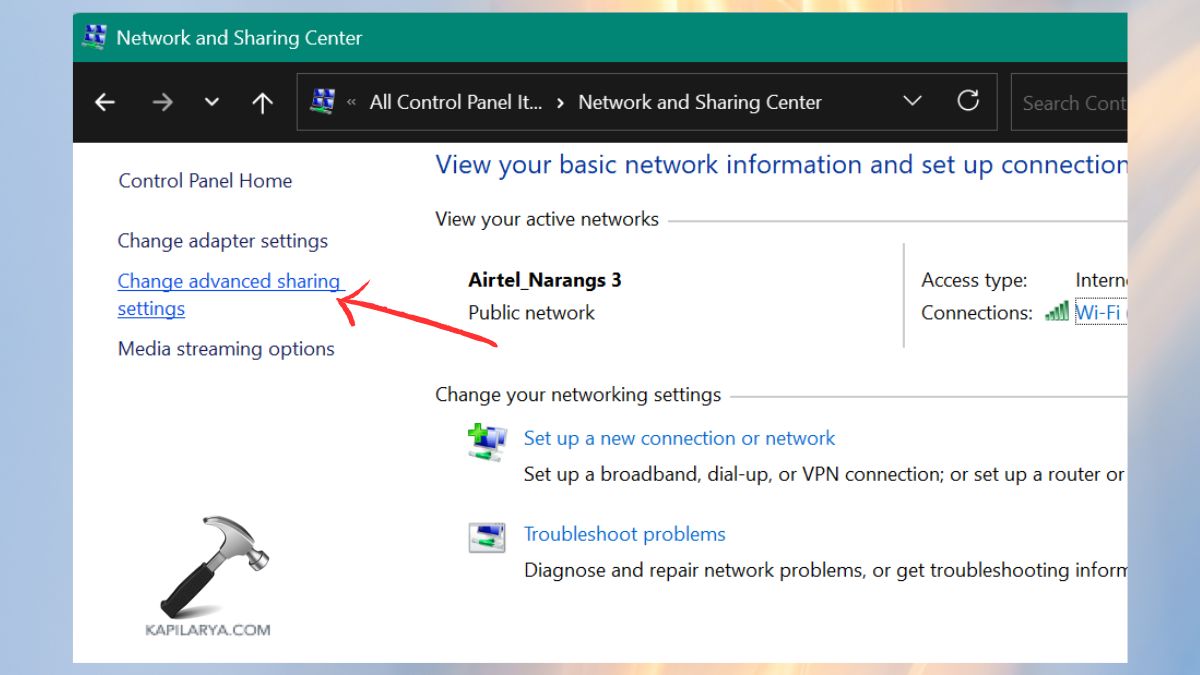This screenshot has width=1200, height=675.
Task: Open the Wi-Fi connection details link
Action: tap(1099, 312)
